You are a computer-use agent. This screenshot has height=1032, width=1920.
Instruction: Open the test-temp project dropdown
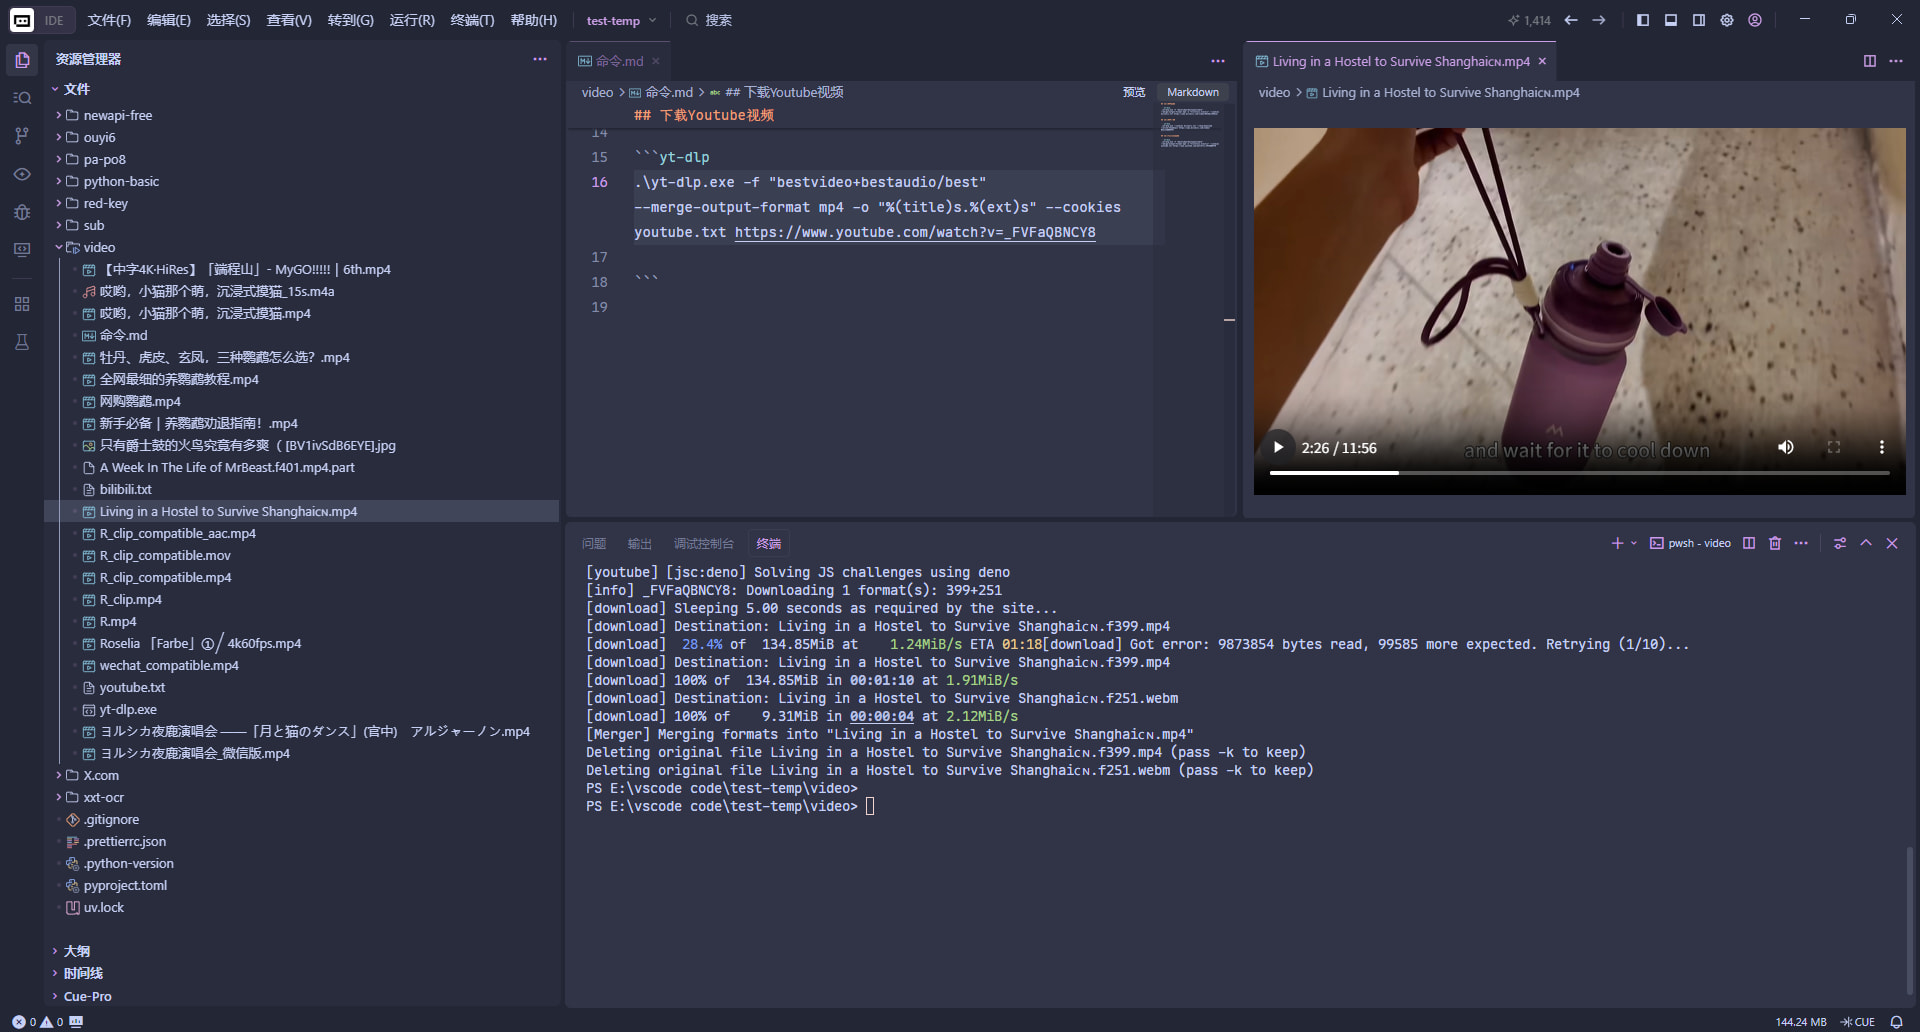point(621,20)
